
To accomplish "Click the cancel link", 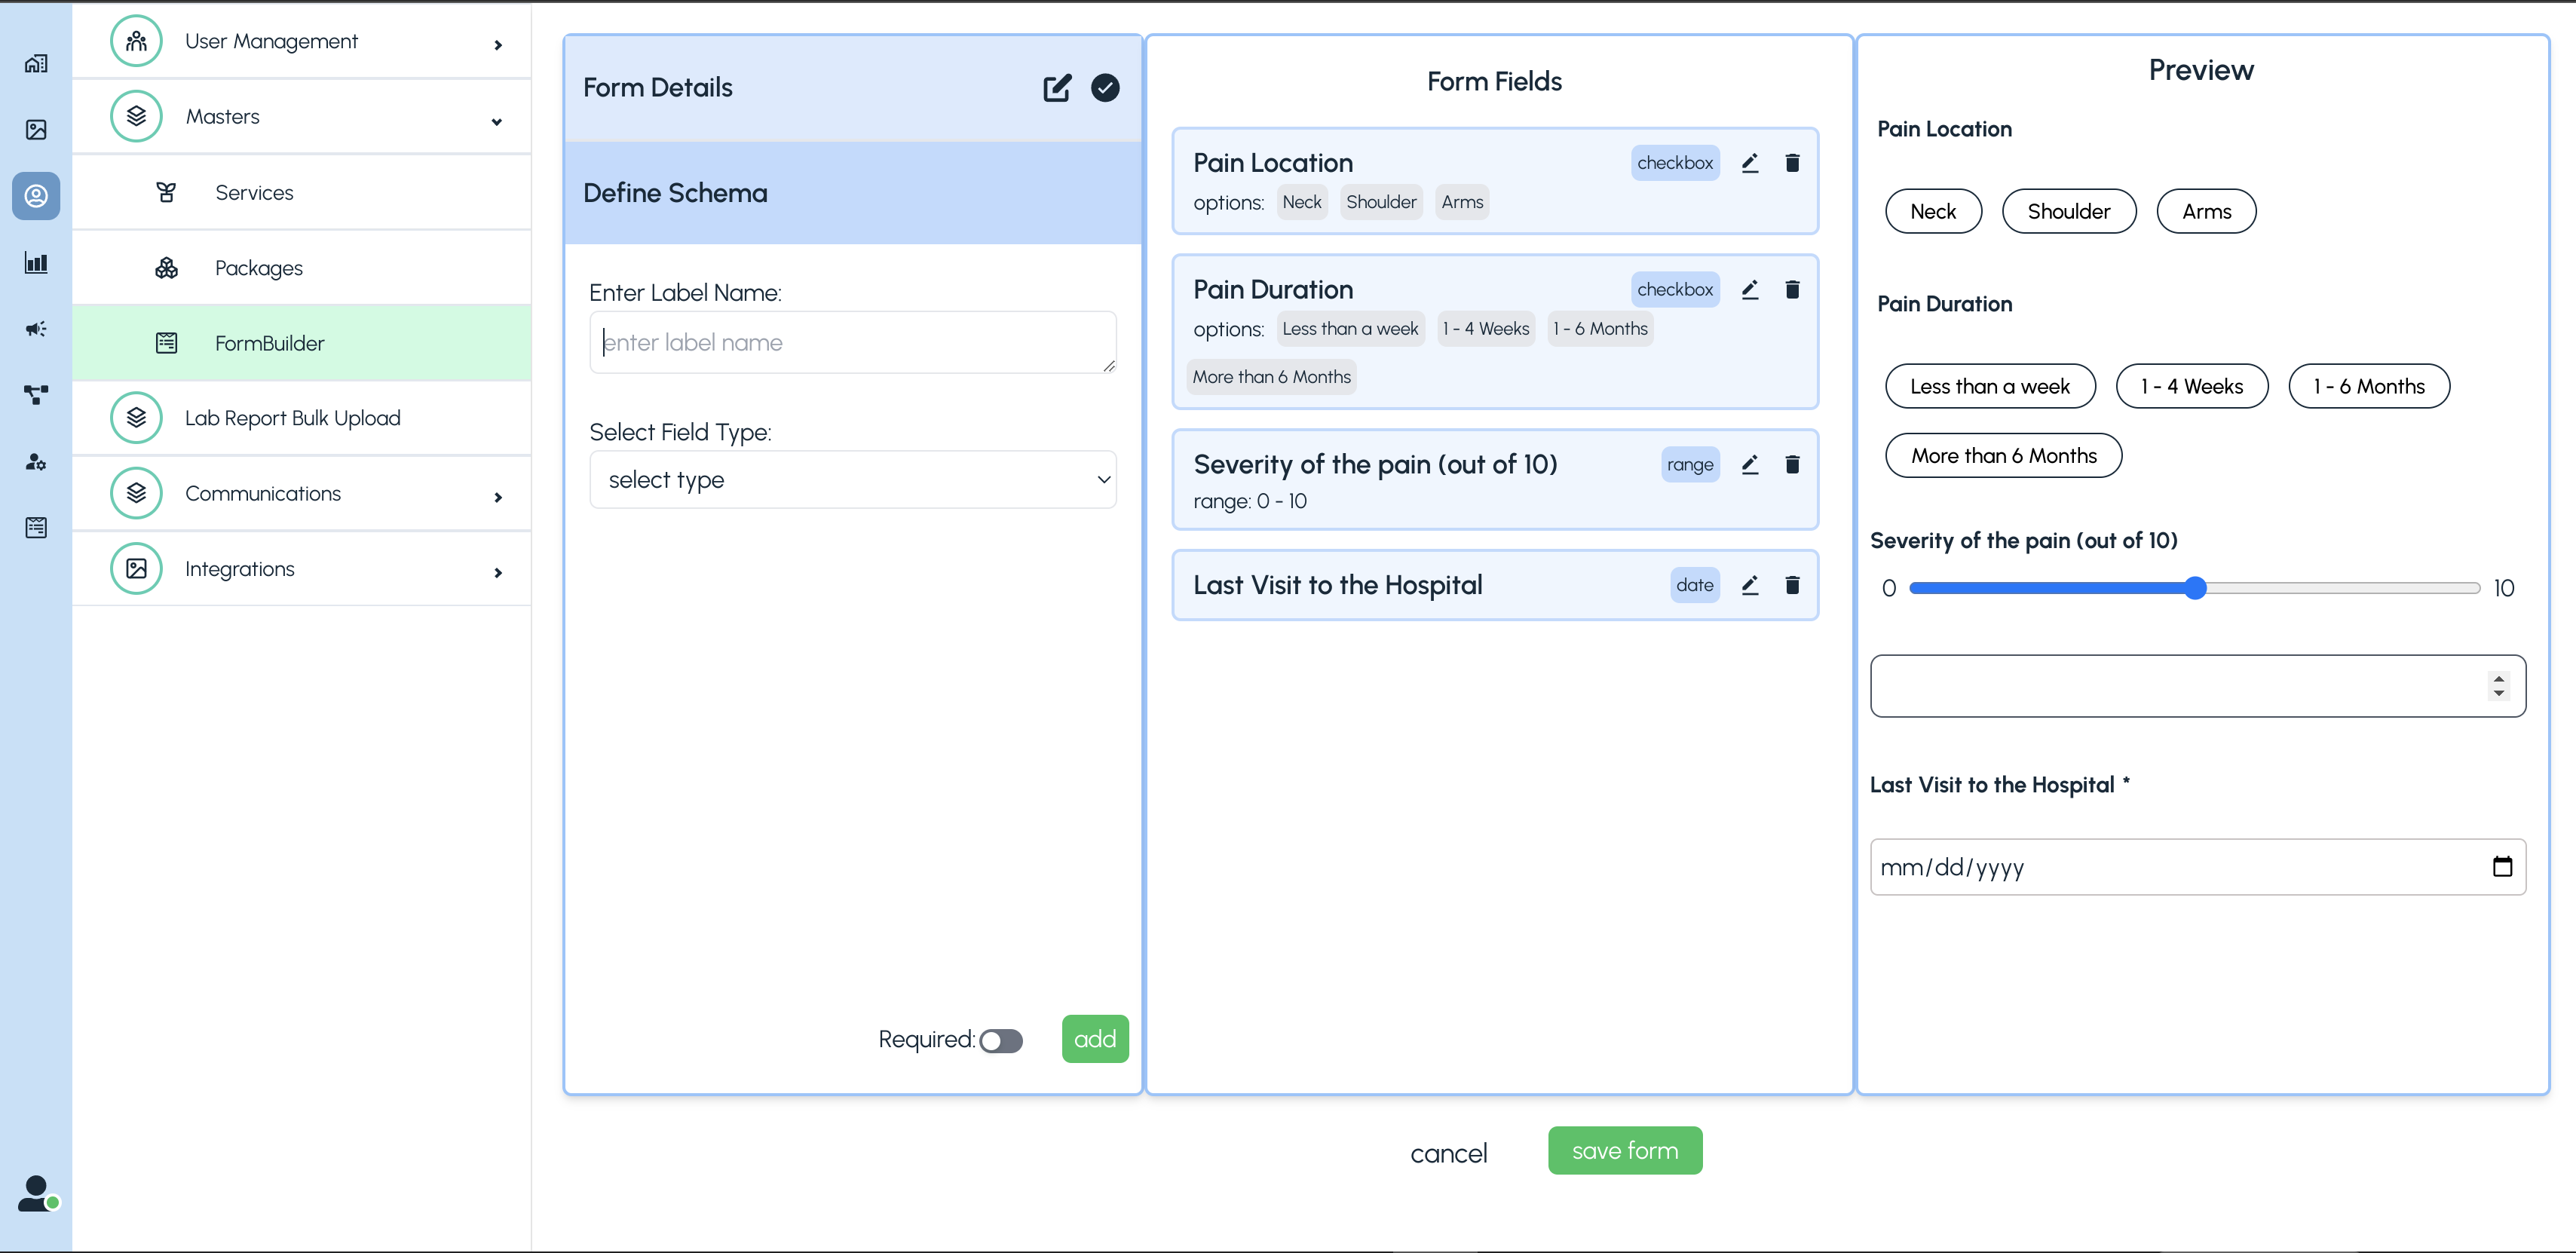I will 1448,1154.
